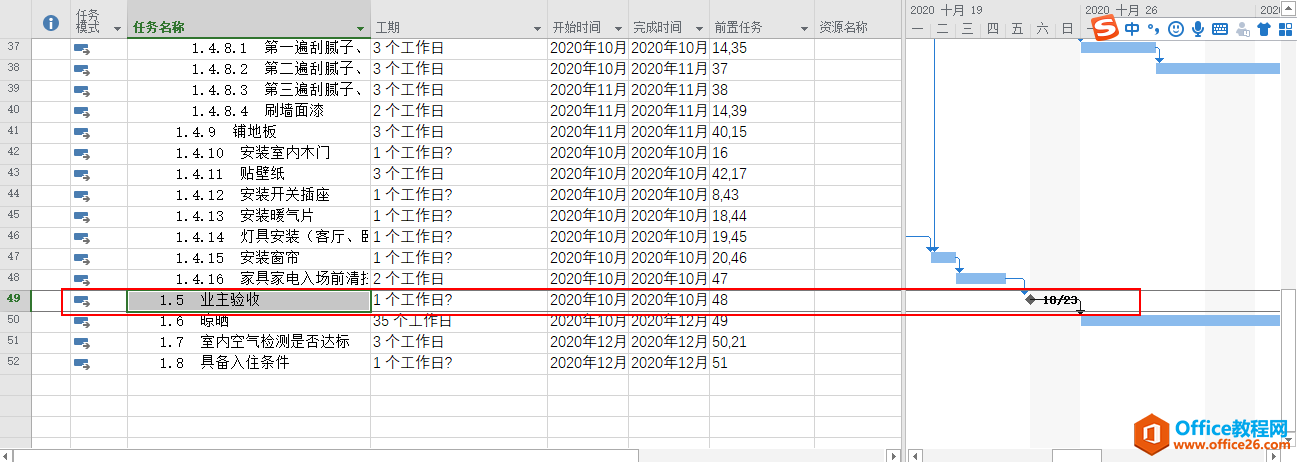Select row header 37
This screenshot has width=1297, height=462.
pos(15,47)
